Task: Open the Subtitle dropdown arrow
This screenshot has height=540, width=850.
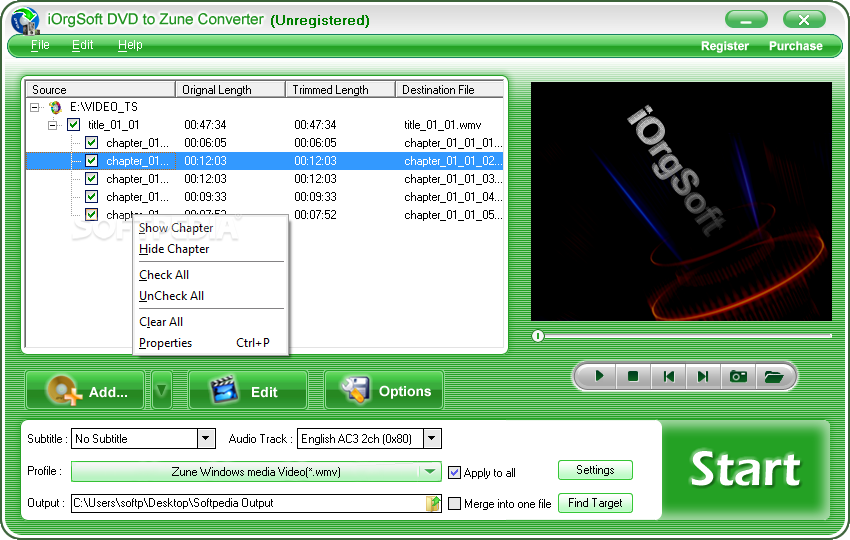Action: (x=206, y=438)
